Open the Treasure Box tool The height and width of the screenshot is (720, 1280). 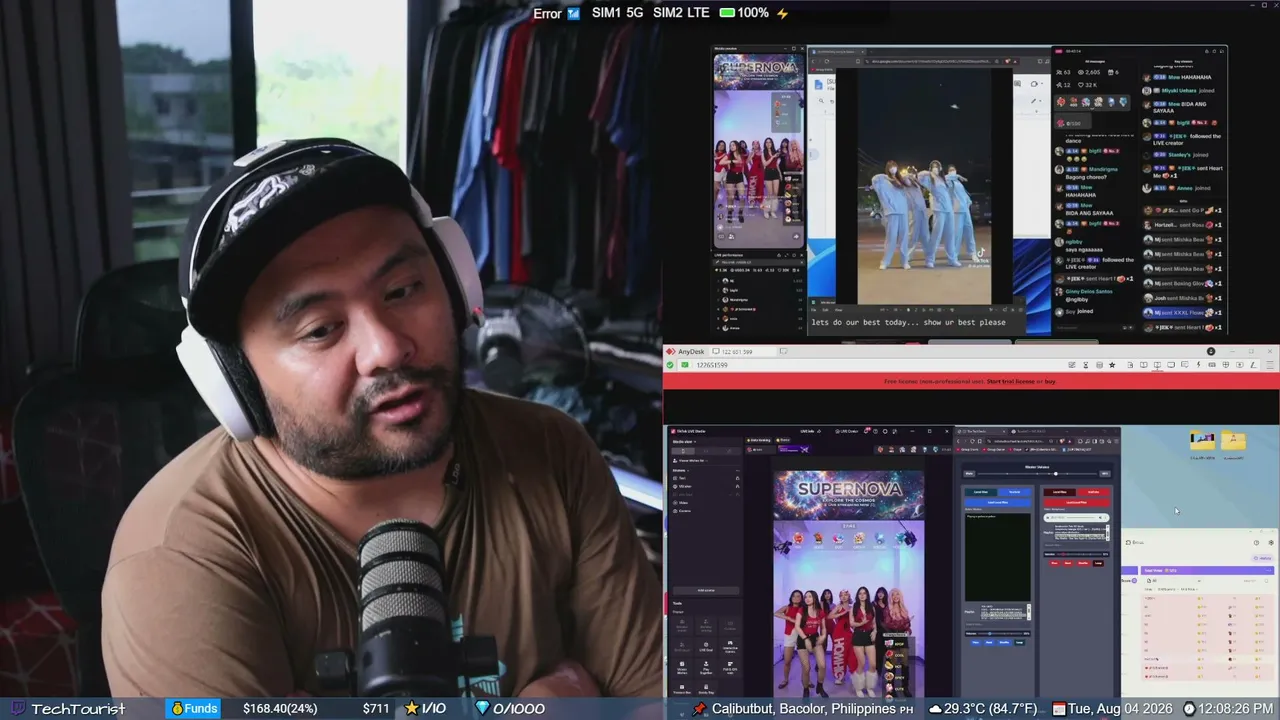[x=682, y=689]
